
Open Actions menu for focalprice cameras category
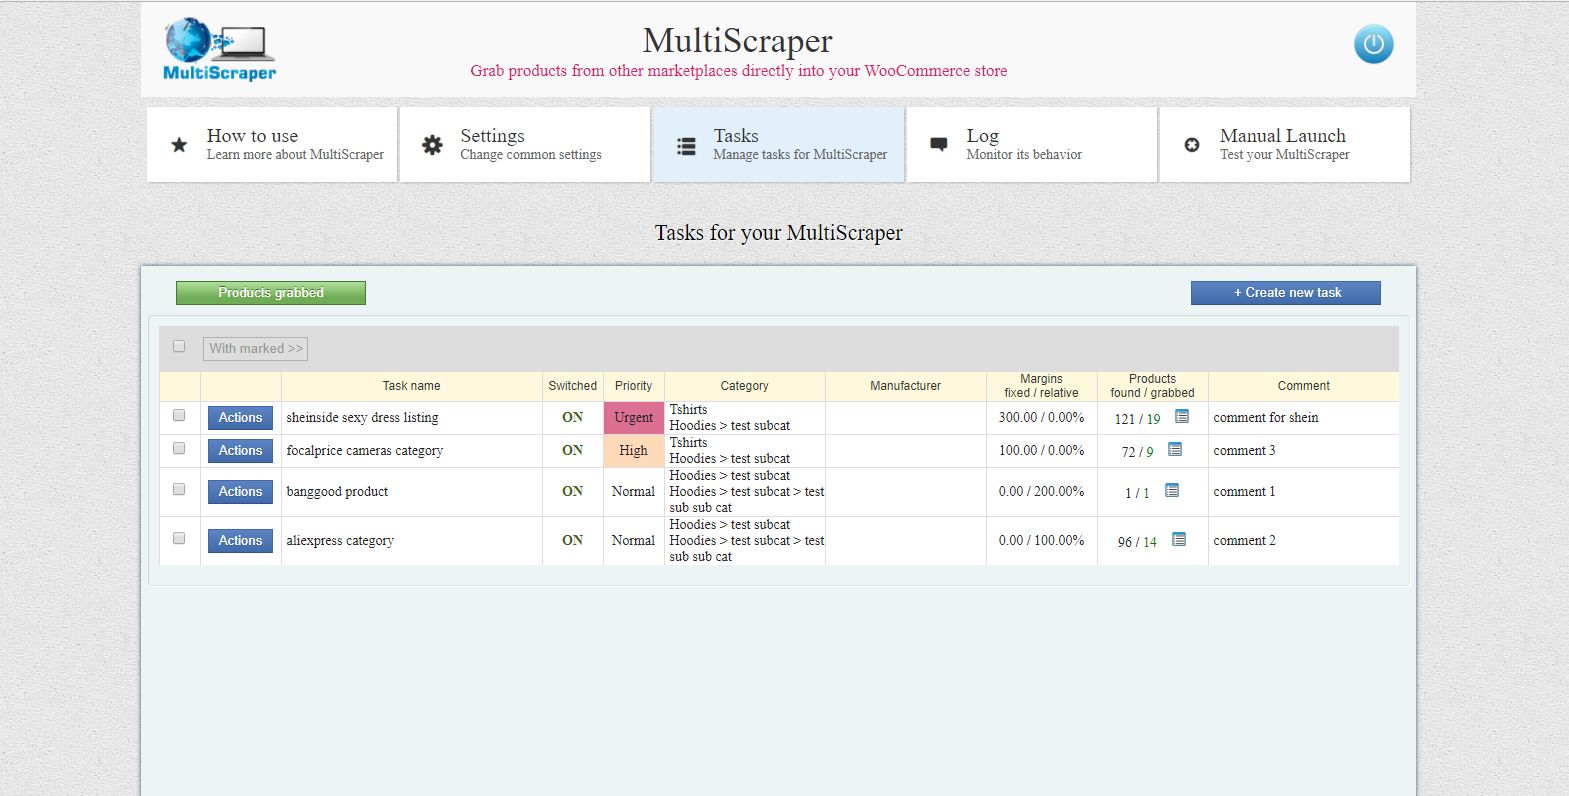(x=240, y=451)
